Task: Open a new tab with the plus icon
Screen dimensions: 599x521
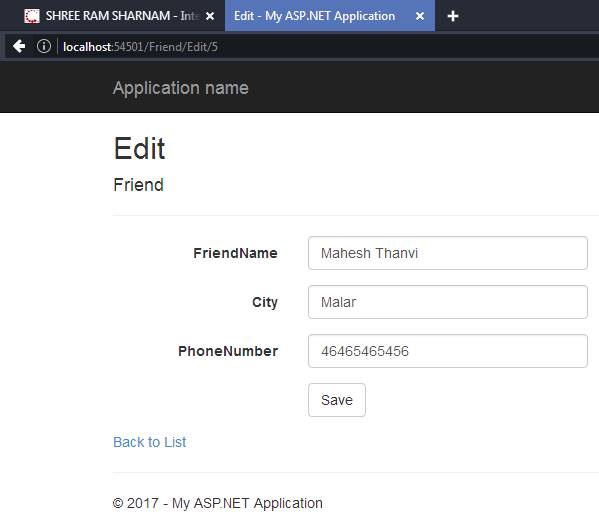Action: pyautogui.click(x=453, y=16)
